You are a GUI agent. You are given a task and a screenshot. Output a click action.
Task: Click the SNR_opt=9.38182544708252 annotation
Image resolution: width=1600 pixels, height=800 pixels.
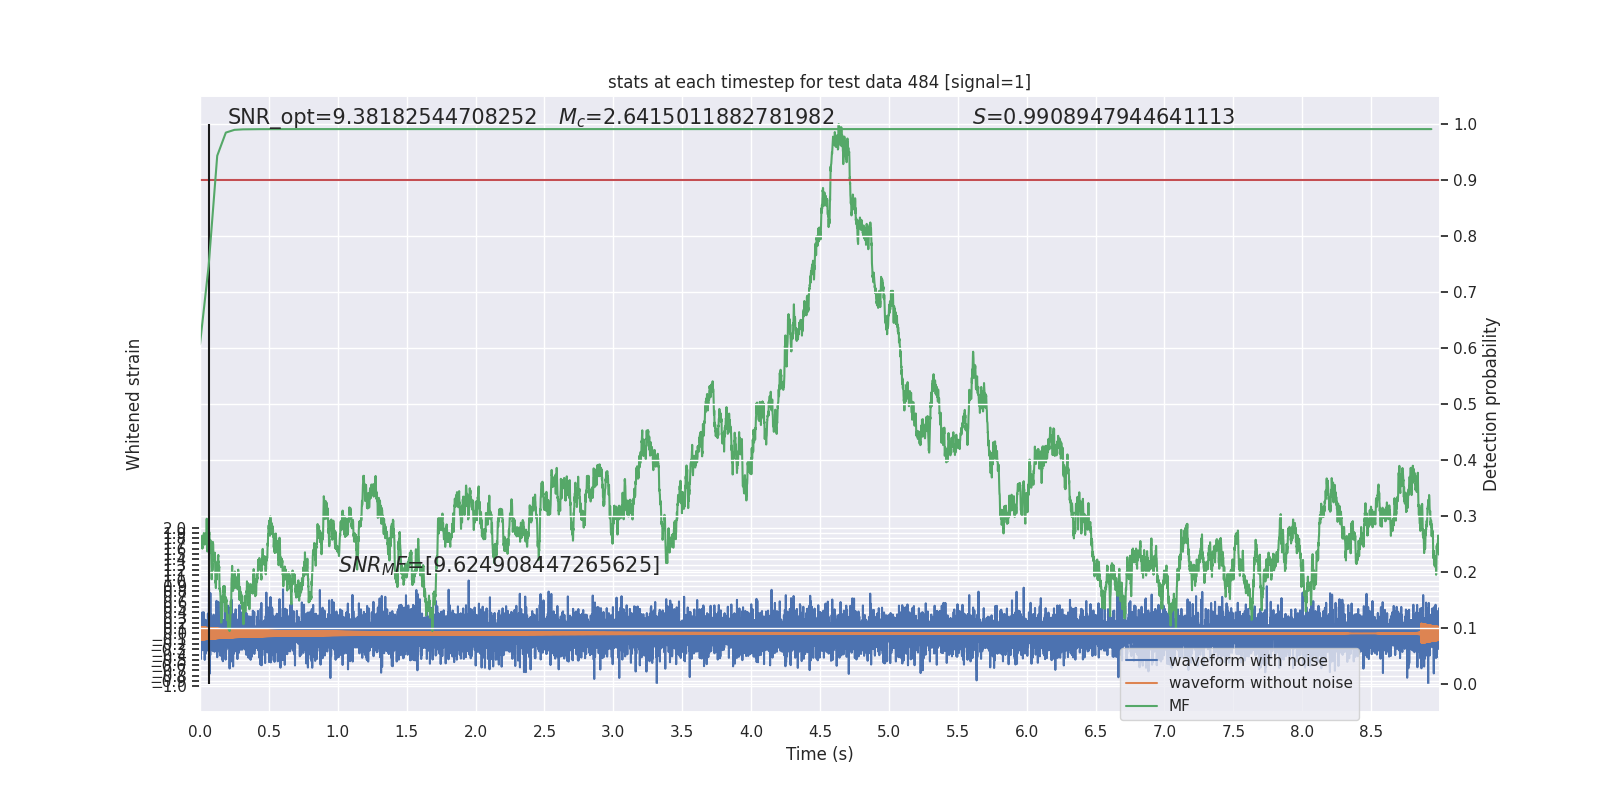pos(382,117)
